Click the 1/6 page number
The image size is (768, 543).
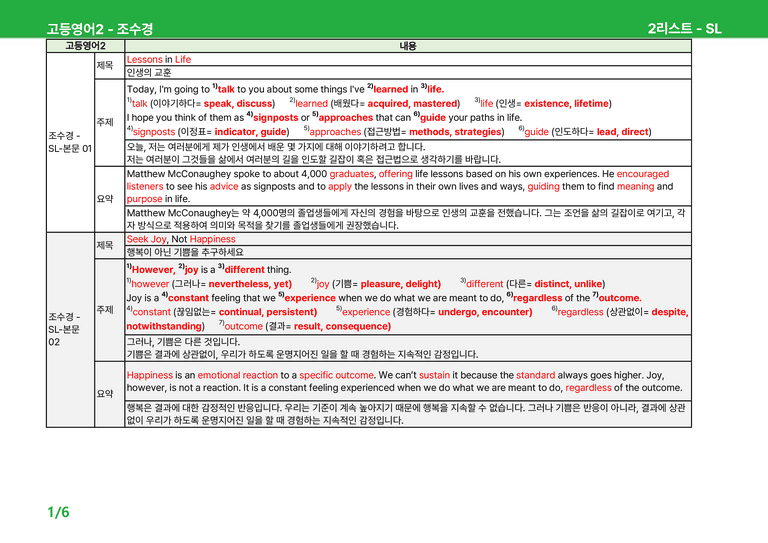coord(58,512)
